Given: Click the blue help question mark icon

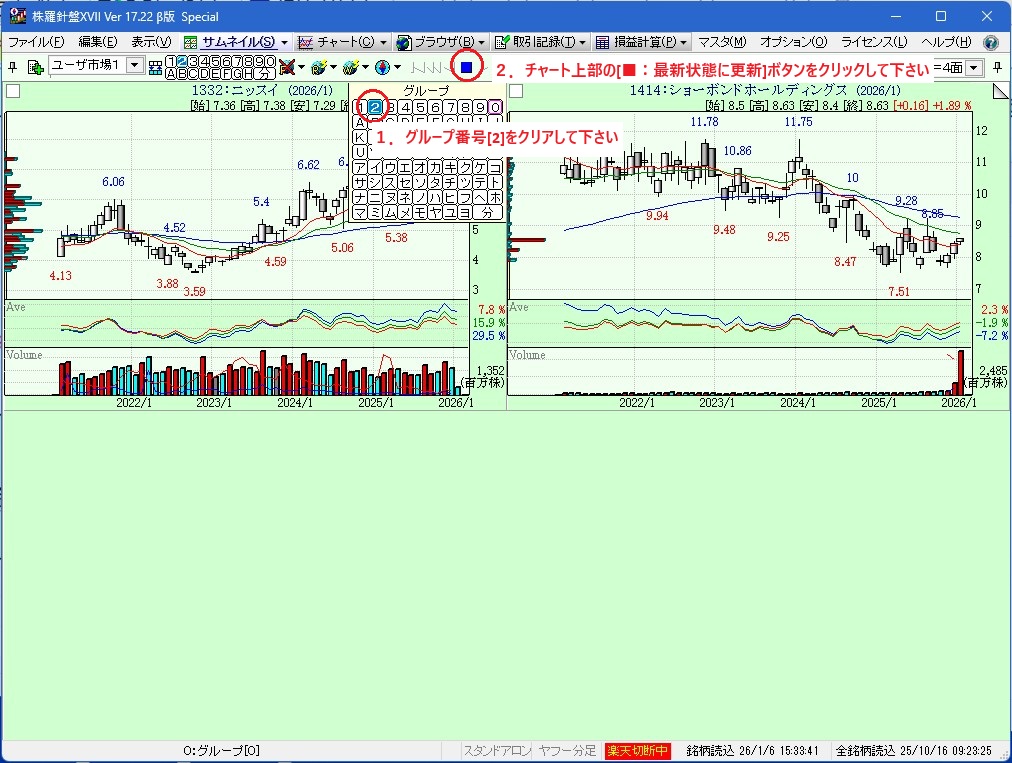Looking at the screenshot, I should coord(991,43).
